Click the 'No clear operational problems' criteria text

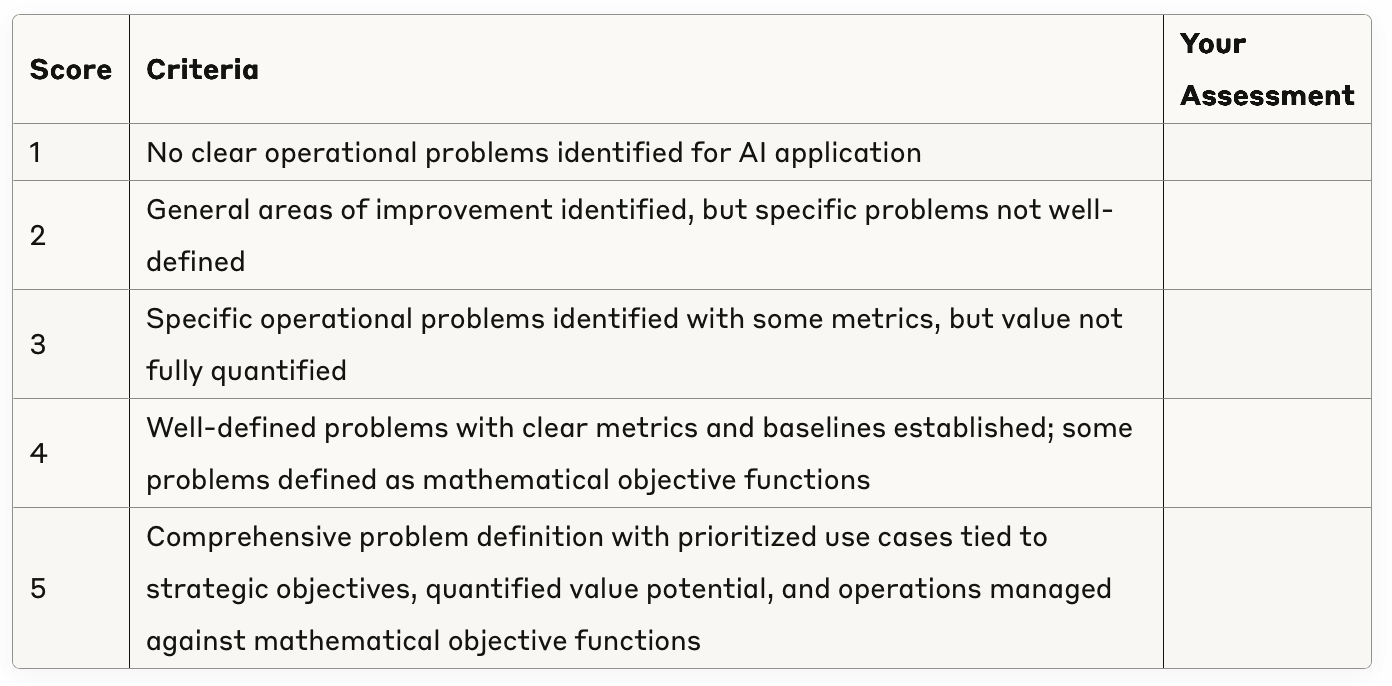click(533, 153)
